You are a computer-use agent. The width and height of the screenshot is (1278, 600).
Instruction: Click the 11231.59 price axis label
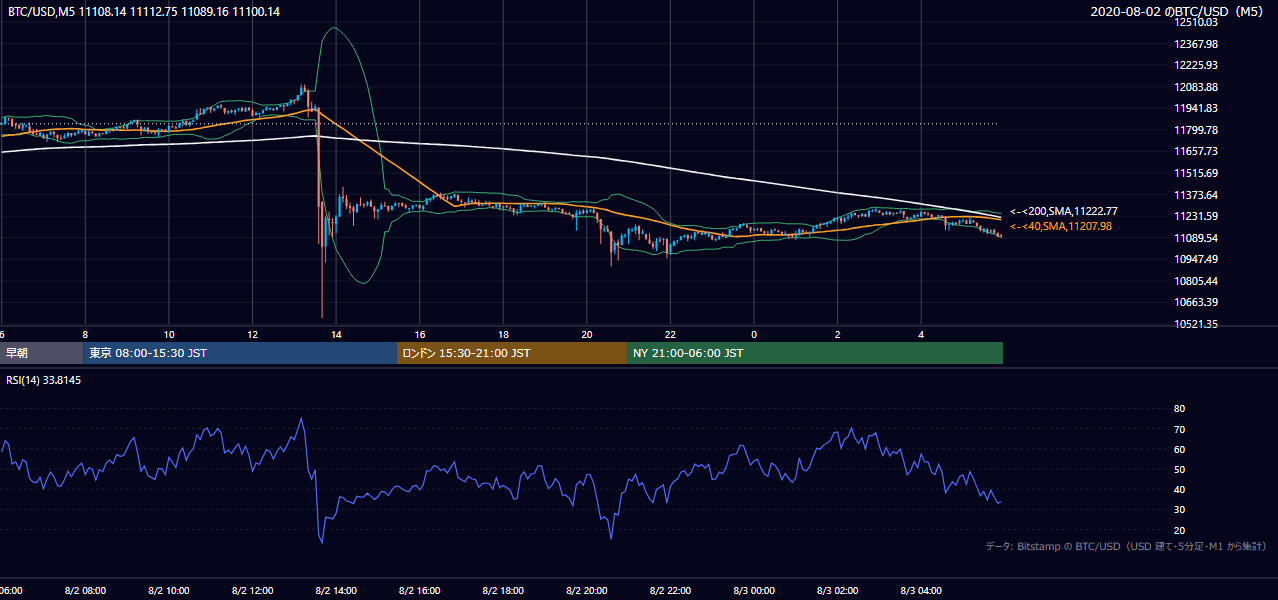[x=1196, y=216]
